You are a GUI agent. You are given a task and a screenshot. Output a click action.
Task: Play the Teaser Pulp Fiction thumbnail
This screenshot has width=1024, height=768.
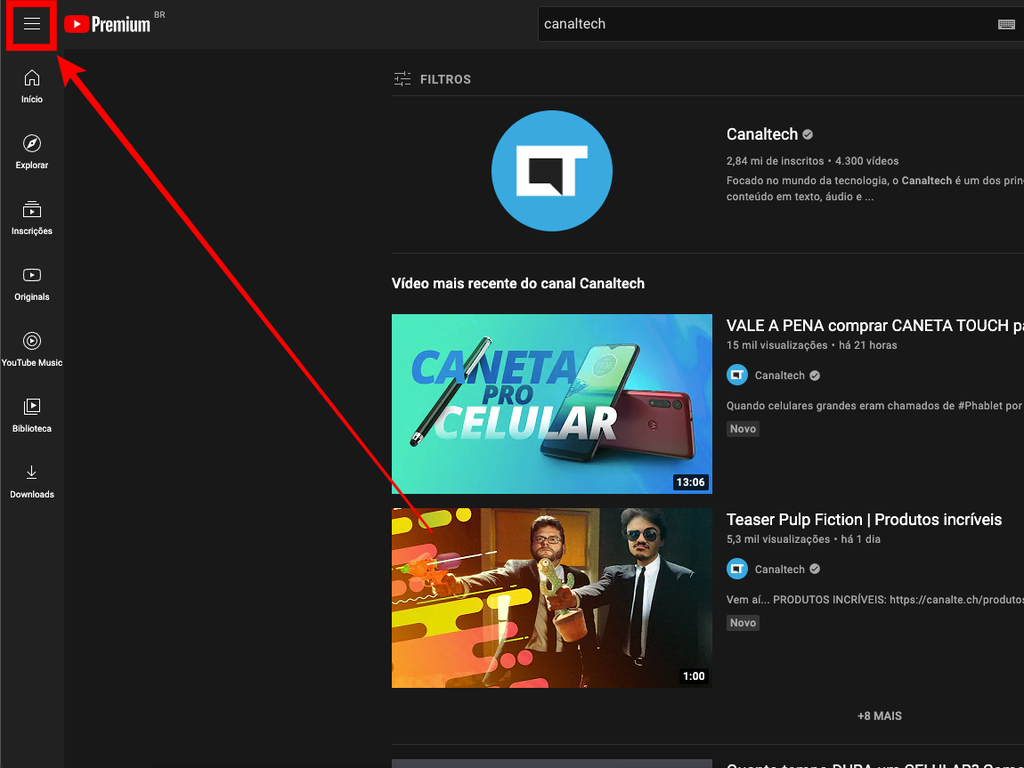click(552, 598)
